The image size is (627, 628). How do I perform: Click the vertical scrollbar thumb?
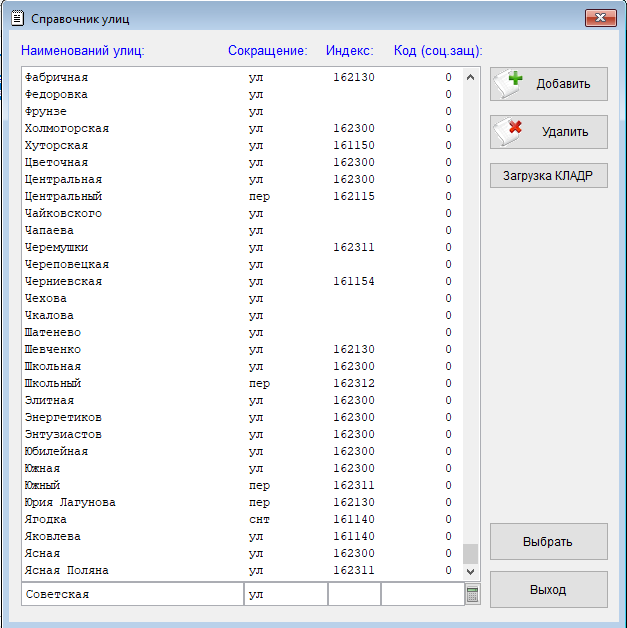point(471,553)
